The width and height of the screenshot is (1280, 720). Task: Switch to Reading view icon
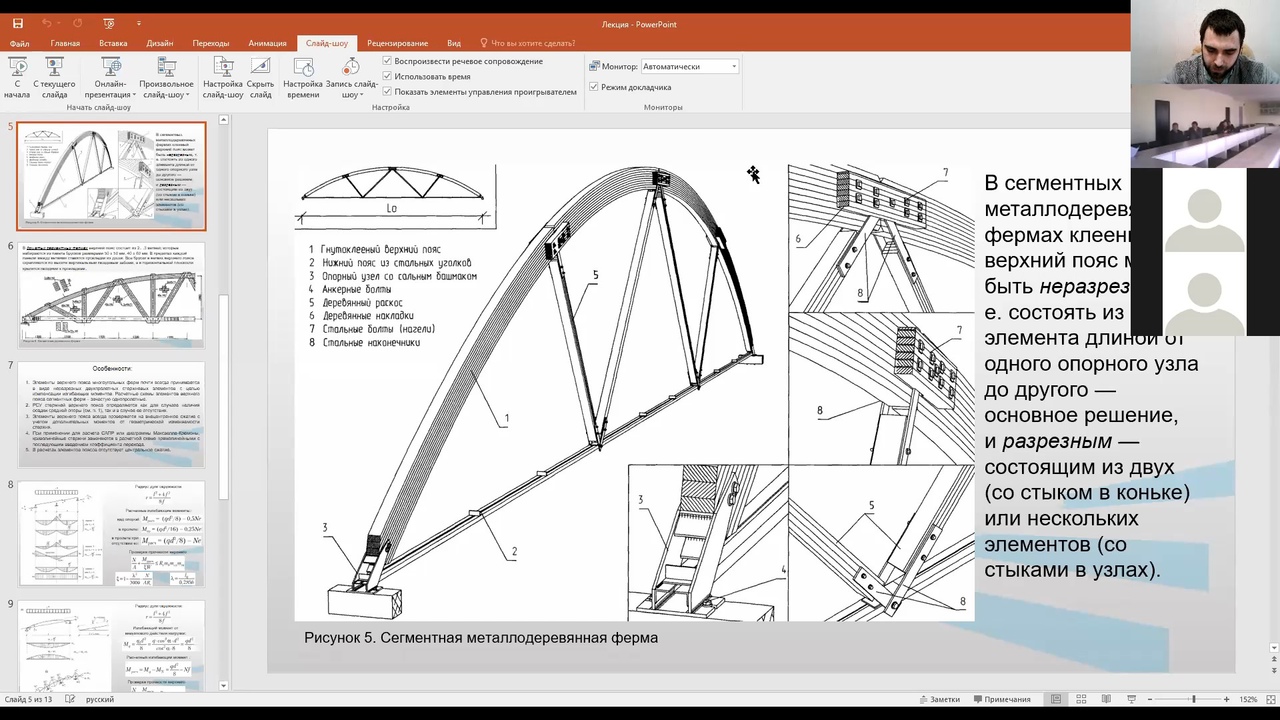click(1106, 699)
